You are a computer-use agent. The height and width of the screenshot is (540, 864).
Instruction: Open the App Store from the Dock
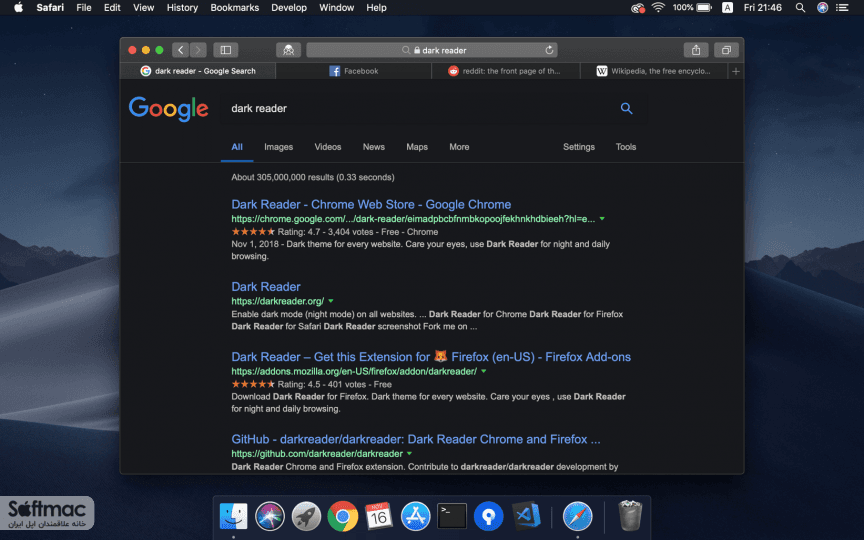[415, 516]
